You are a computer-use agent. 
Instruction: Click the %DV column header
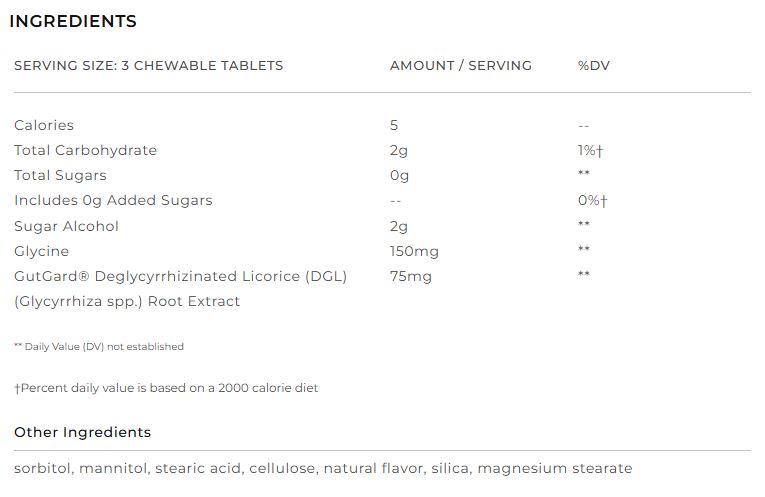(594, 65)
